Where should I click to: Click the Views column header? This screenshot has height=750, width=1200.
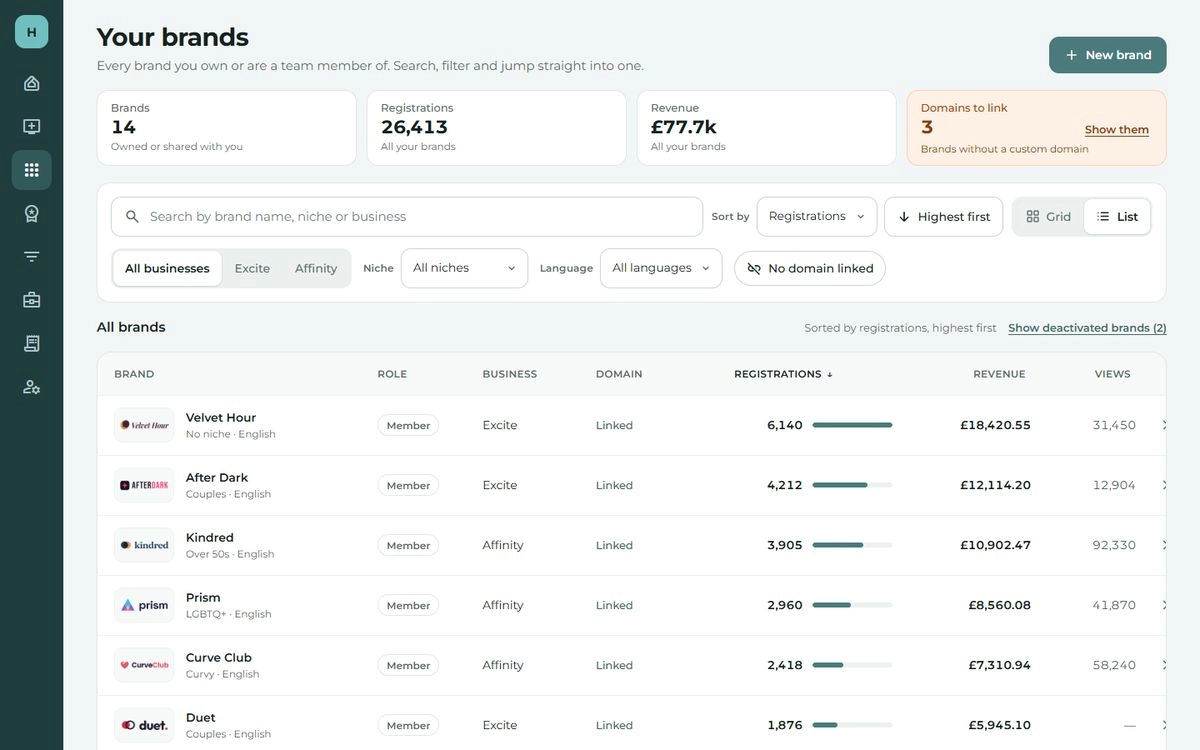point(1112,374)
